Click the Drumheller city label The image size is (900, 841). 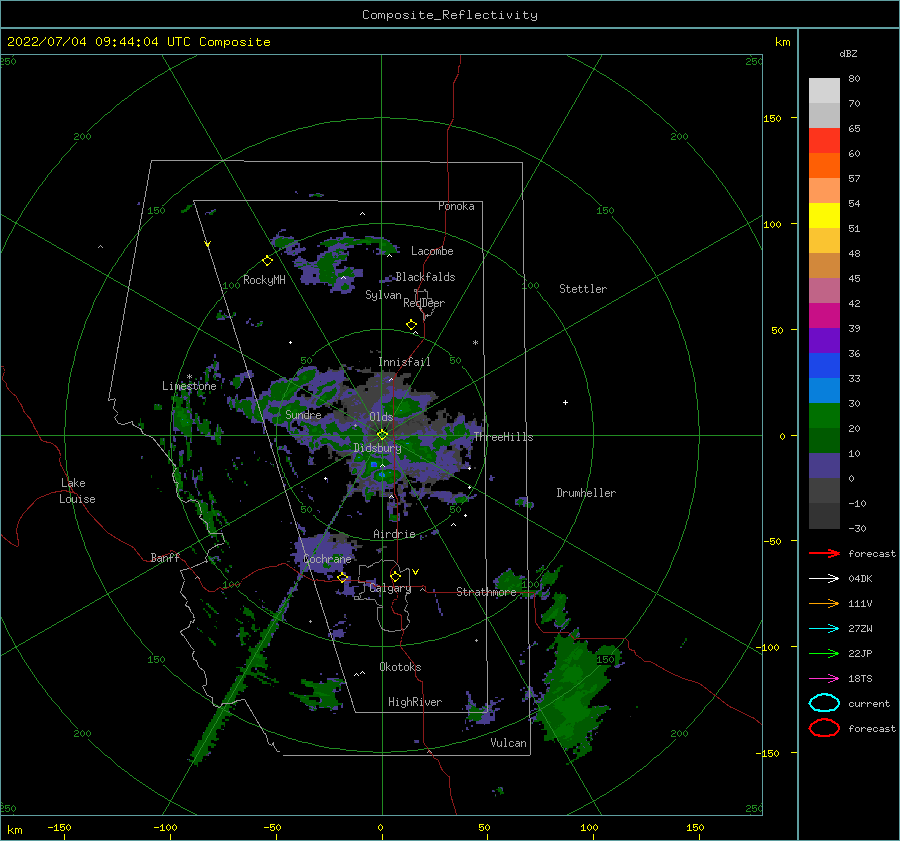coord(586,493)
